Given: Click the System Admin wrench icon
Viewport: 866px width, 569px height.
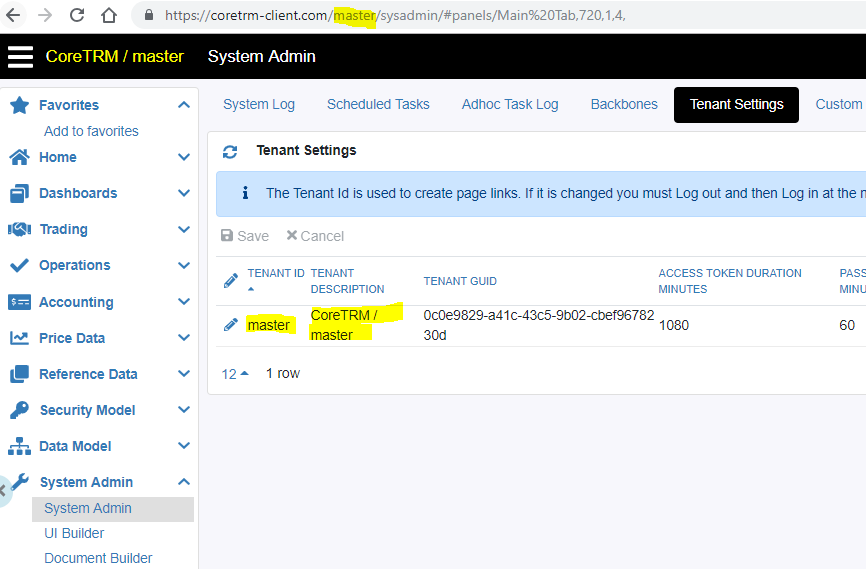Looking at the screenshot, I should click(x=20, y=482).
